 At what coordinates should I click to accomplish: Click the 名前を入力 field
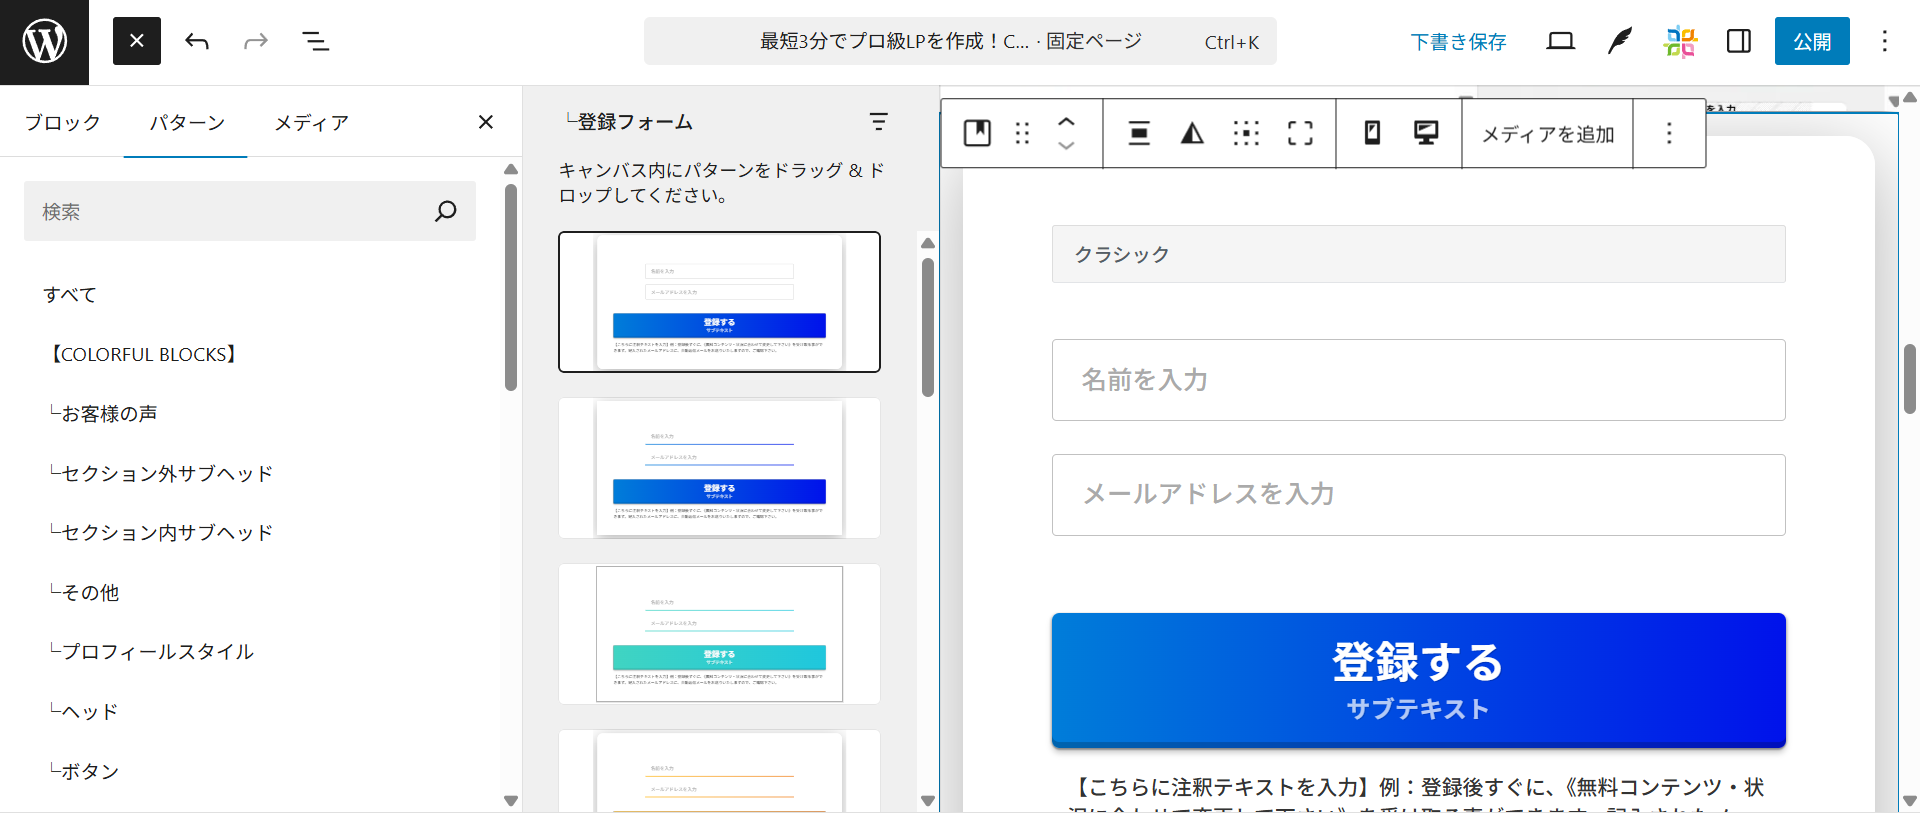(1418, 380)
